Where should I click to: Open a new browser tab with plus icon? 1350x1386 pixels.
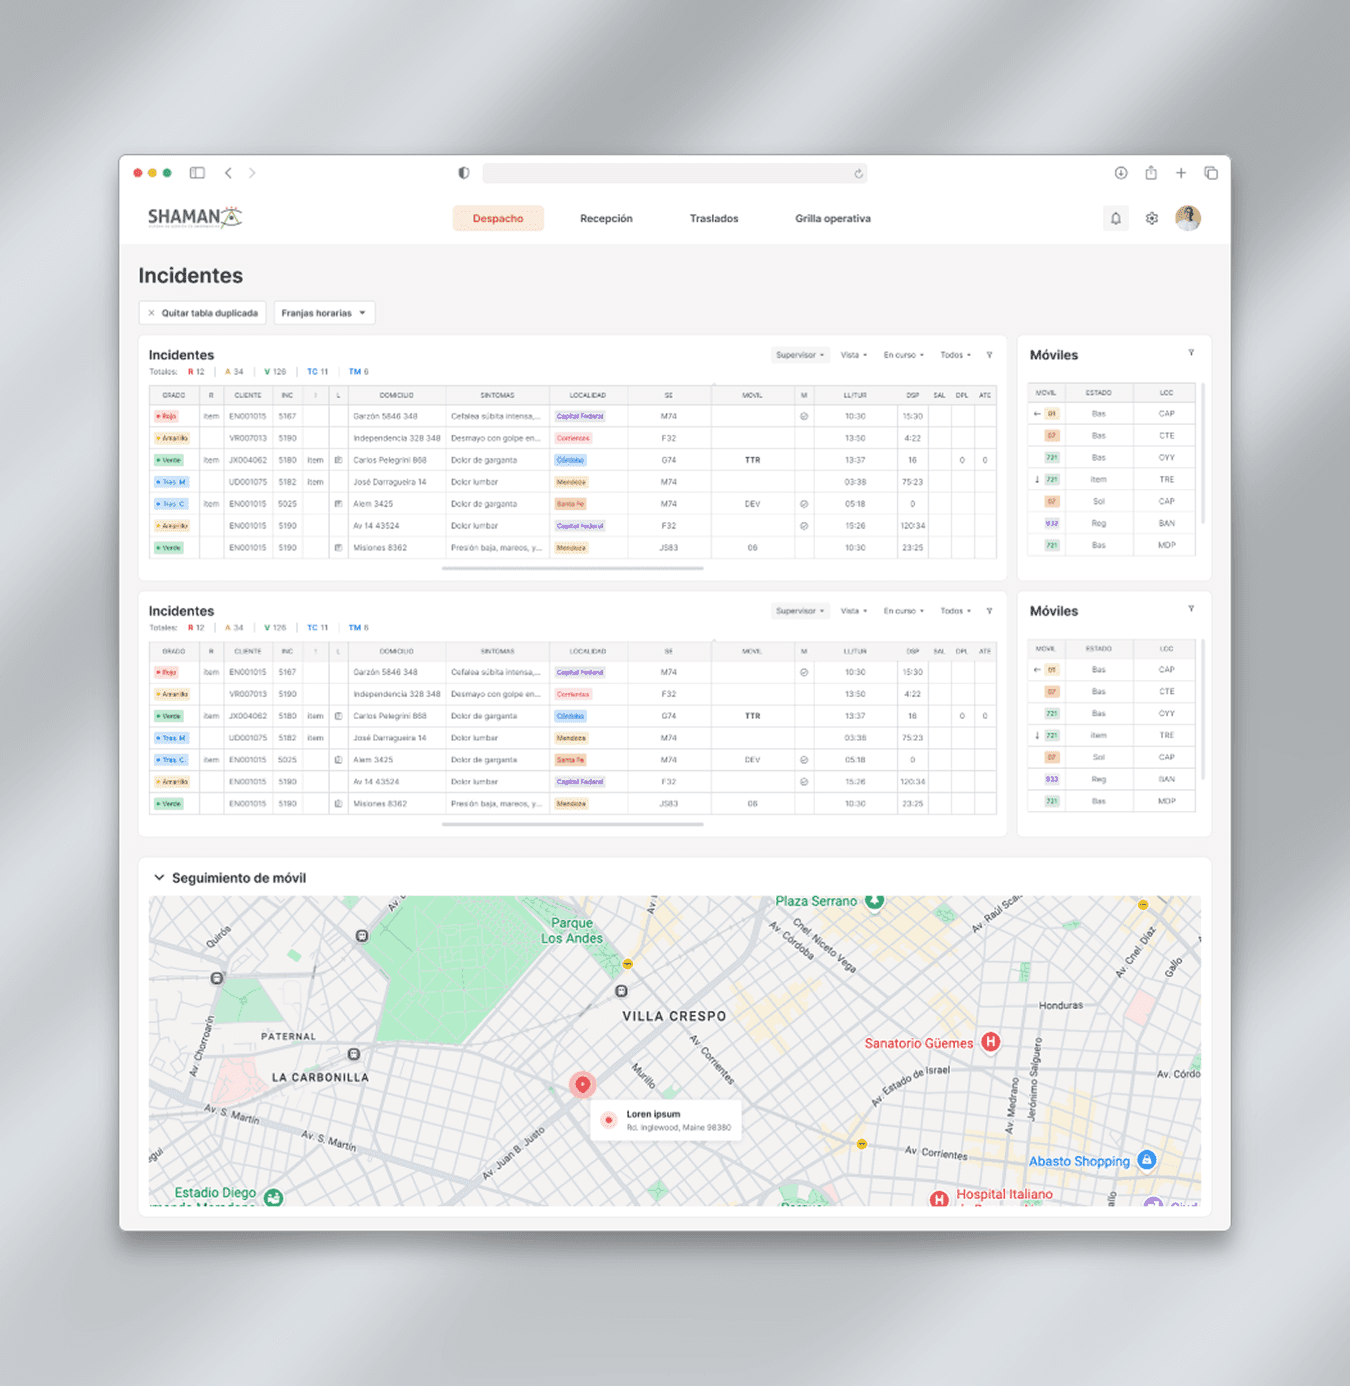tap(1181, 173)
